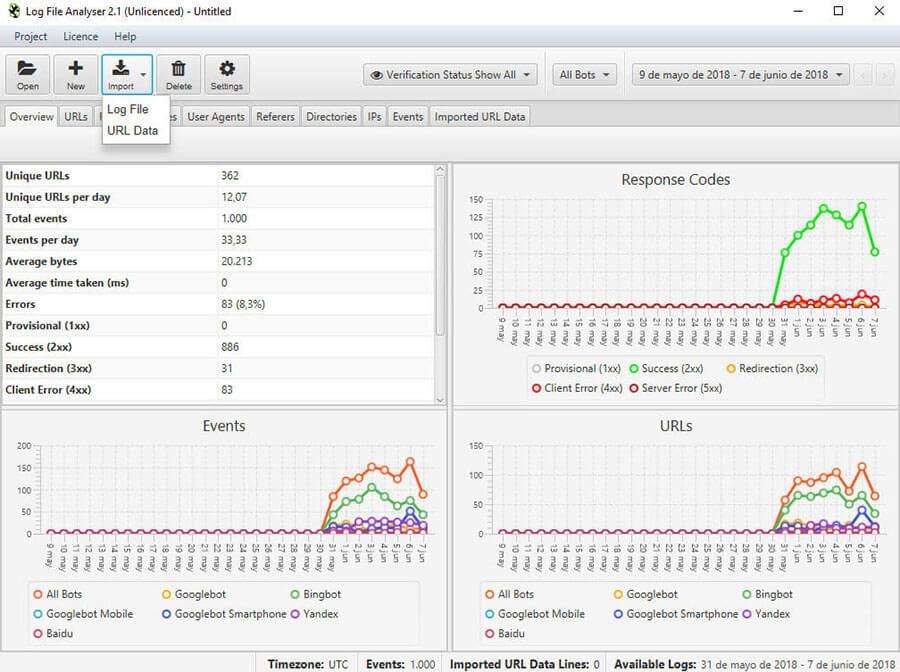
Task: Click the eye icon in Verification Status
Action: (377, 75)
